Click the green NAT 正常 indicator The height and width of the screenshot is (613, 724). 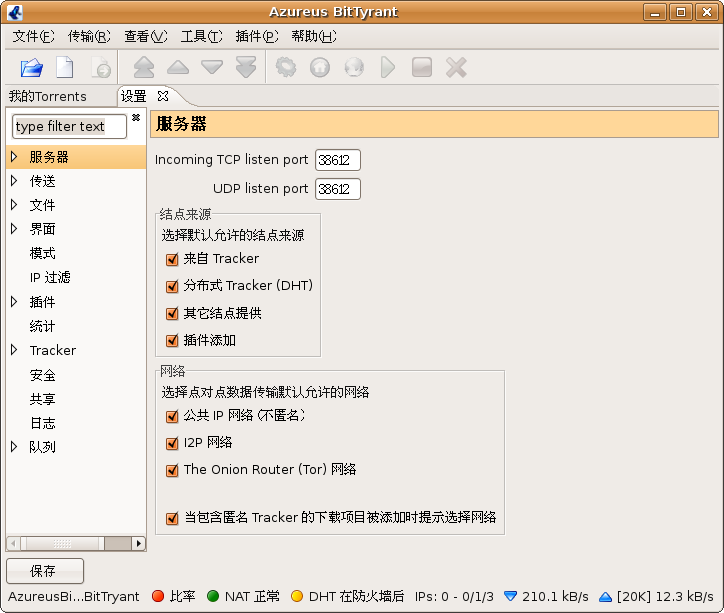213,596
